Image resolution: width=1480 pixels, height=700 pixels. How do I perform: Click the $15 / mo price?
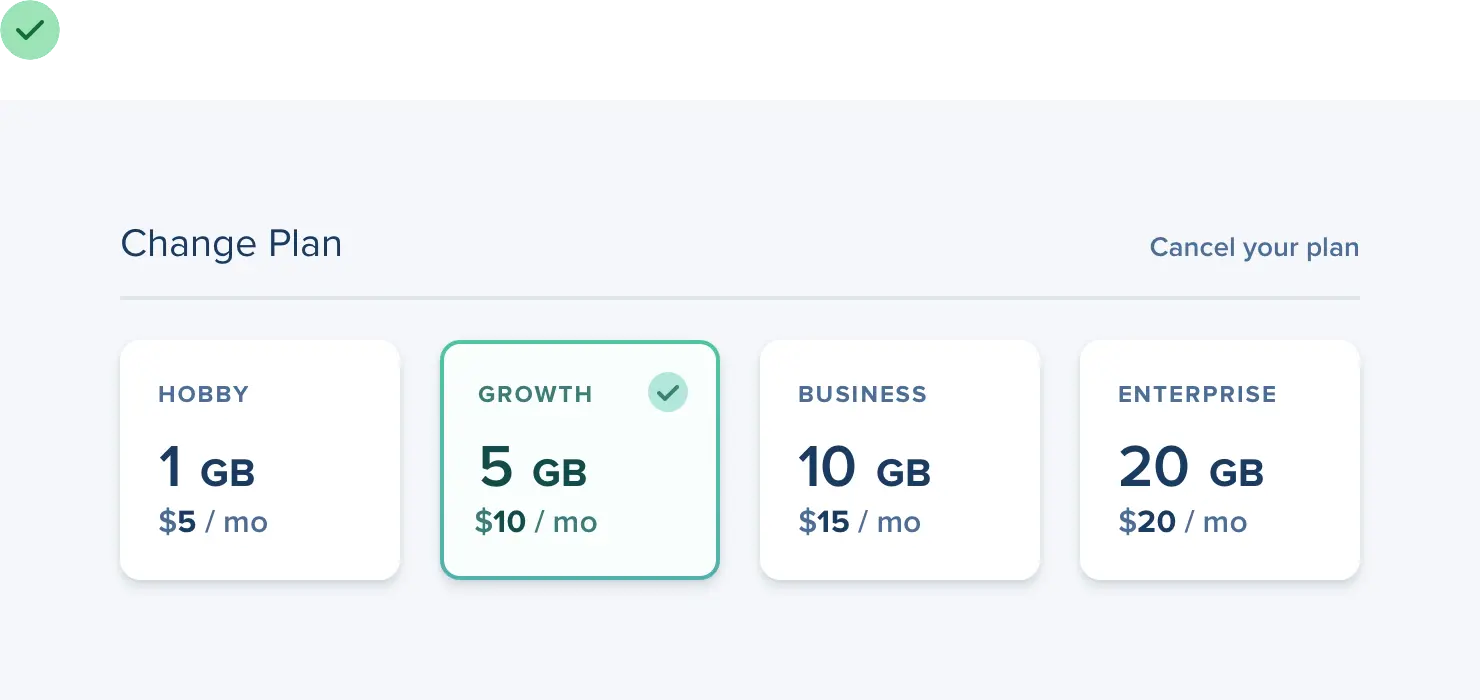[859, 522]
